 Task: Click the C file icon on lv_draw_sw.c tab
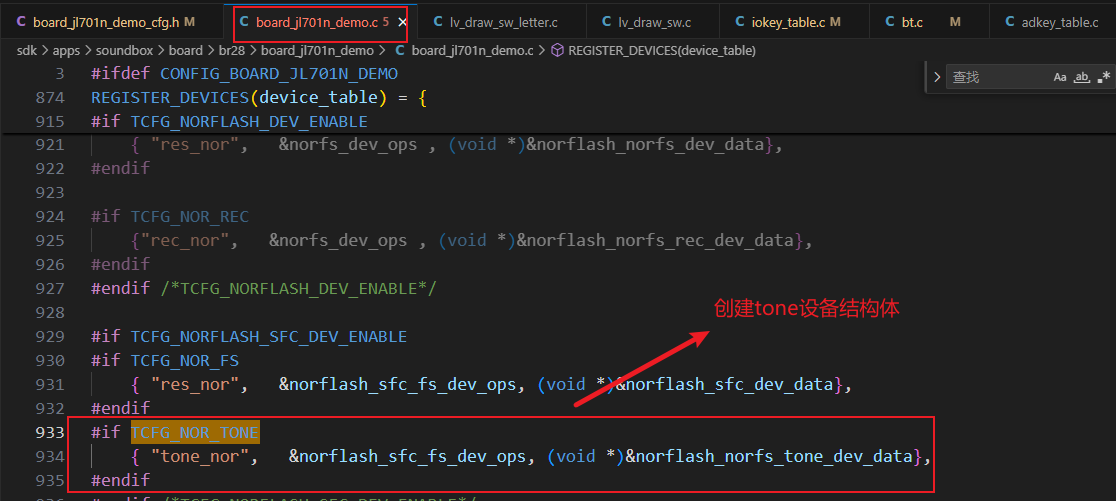coord(606,22)
